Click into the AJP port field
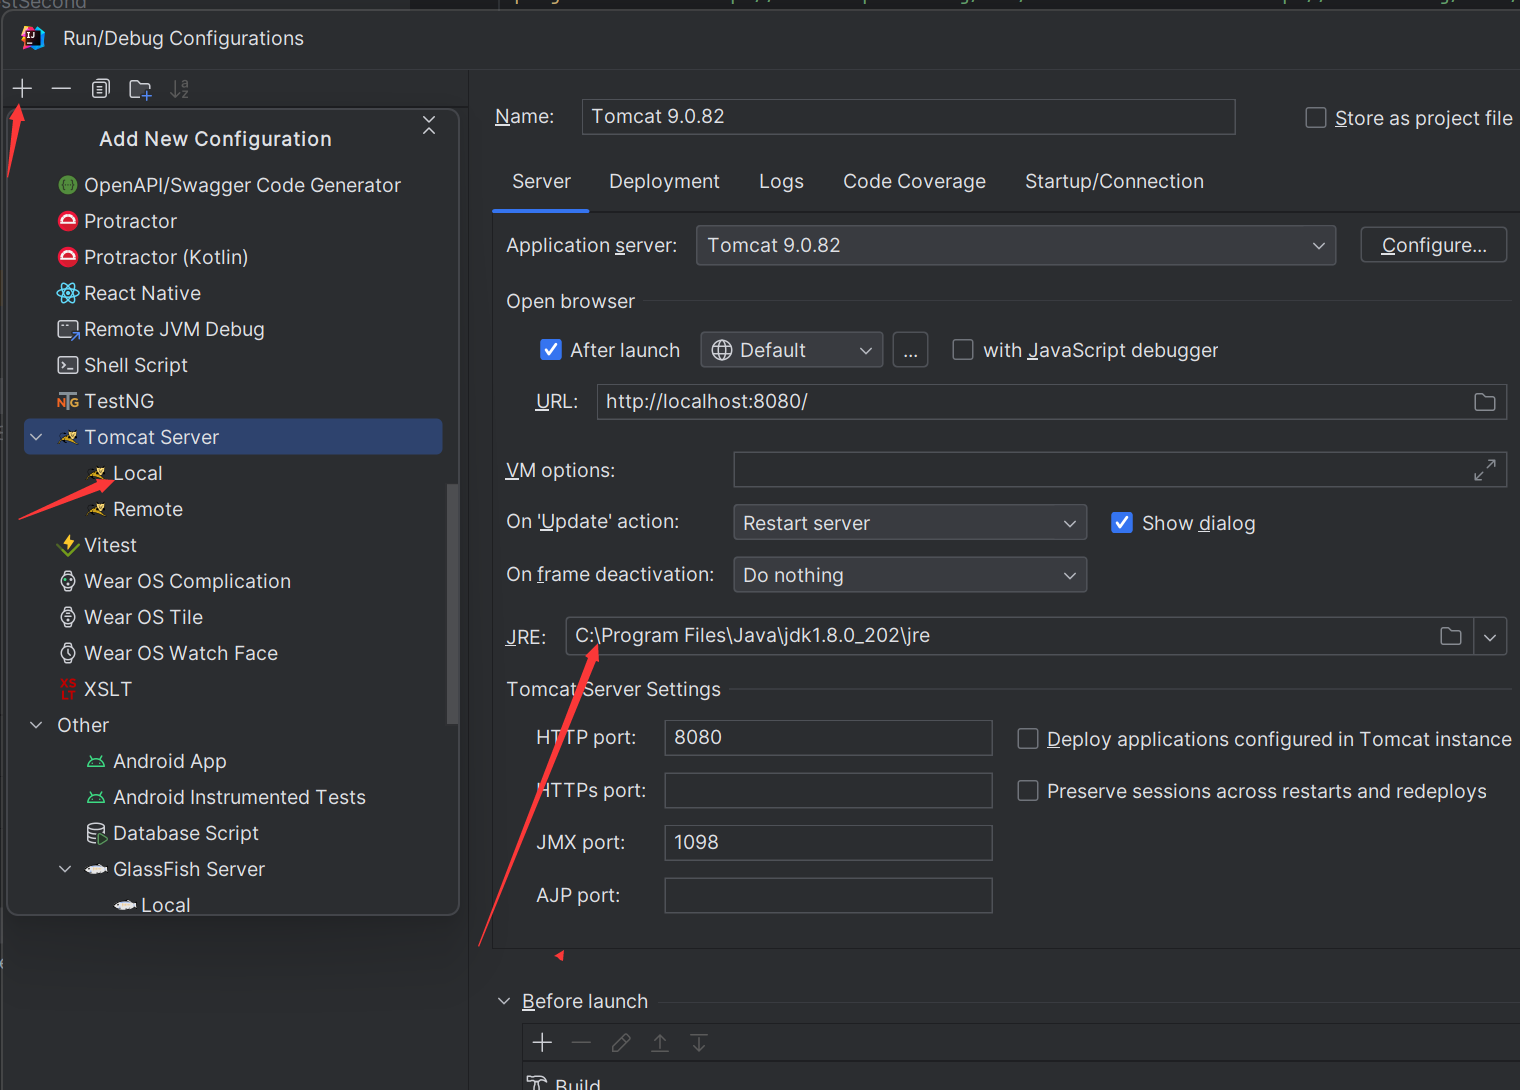 pos(828,896)
